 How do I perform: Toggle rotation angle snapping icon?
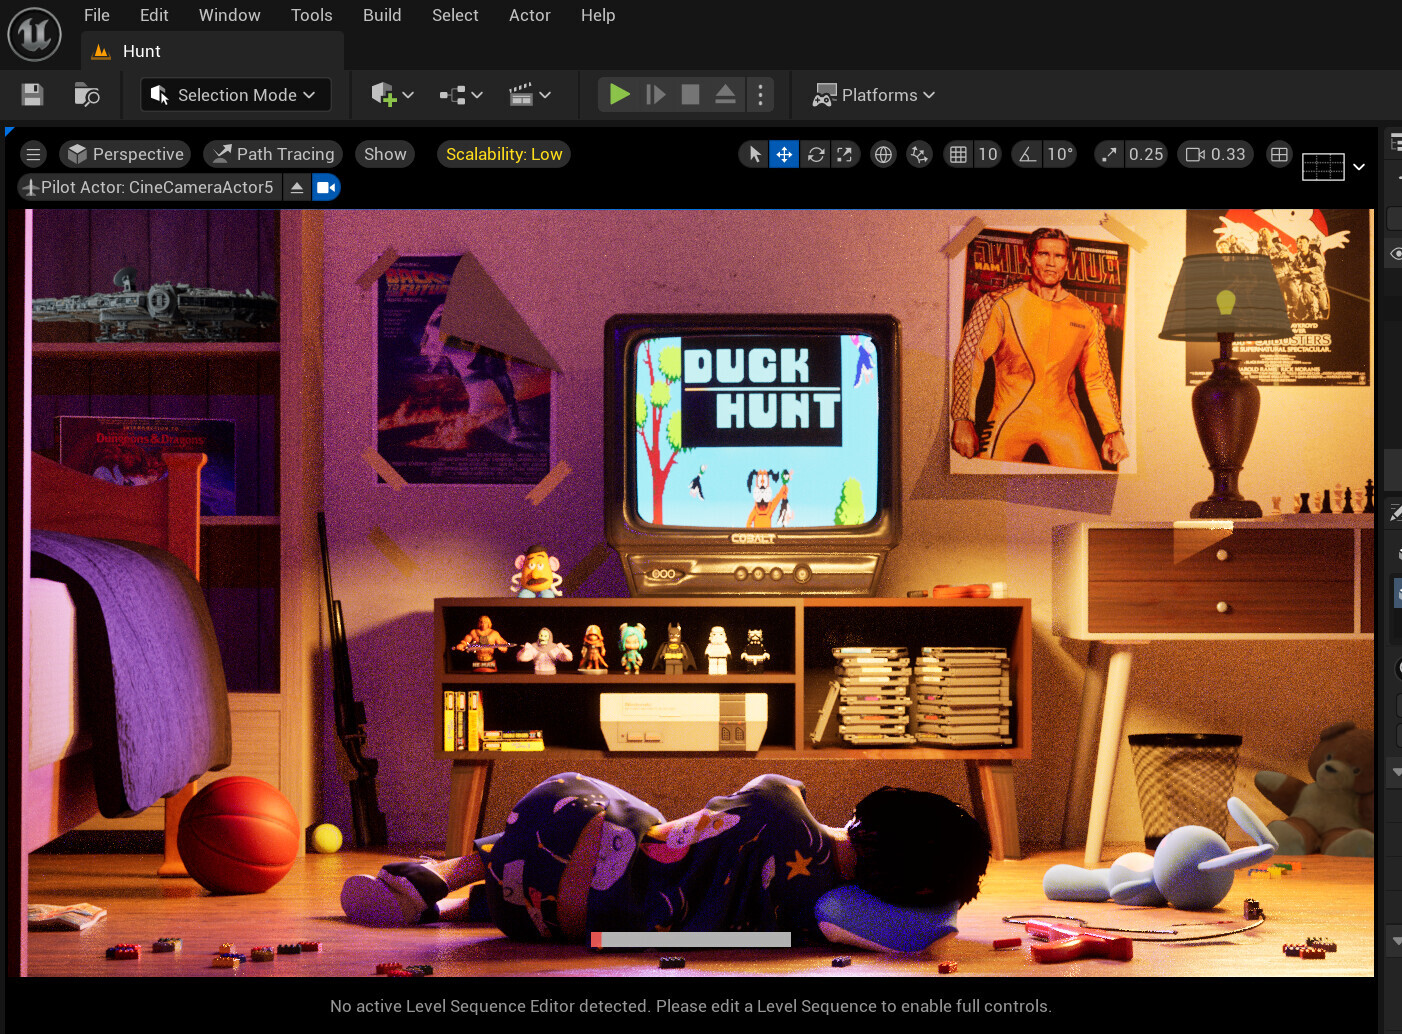click(1027, 154)
